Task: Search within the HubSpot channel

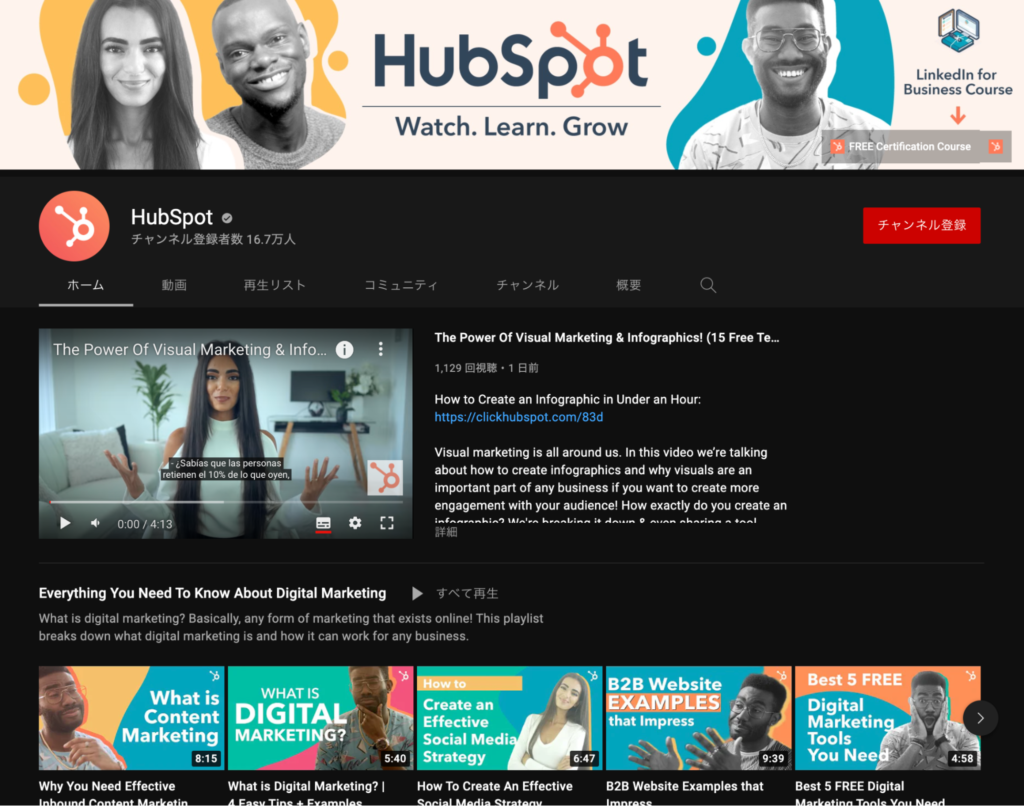Action: [708, 285]
